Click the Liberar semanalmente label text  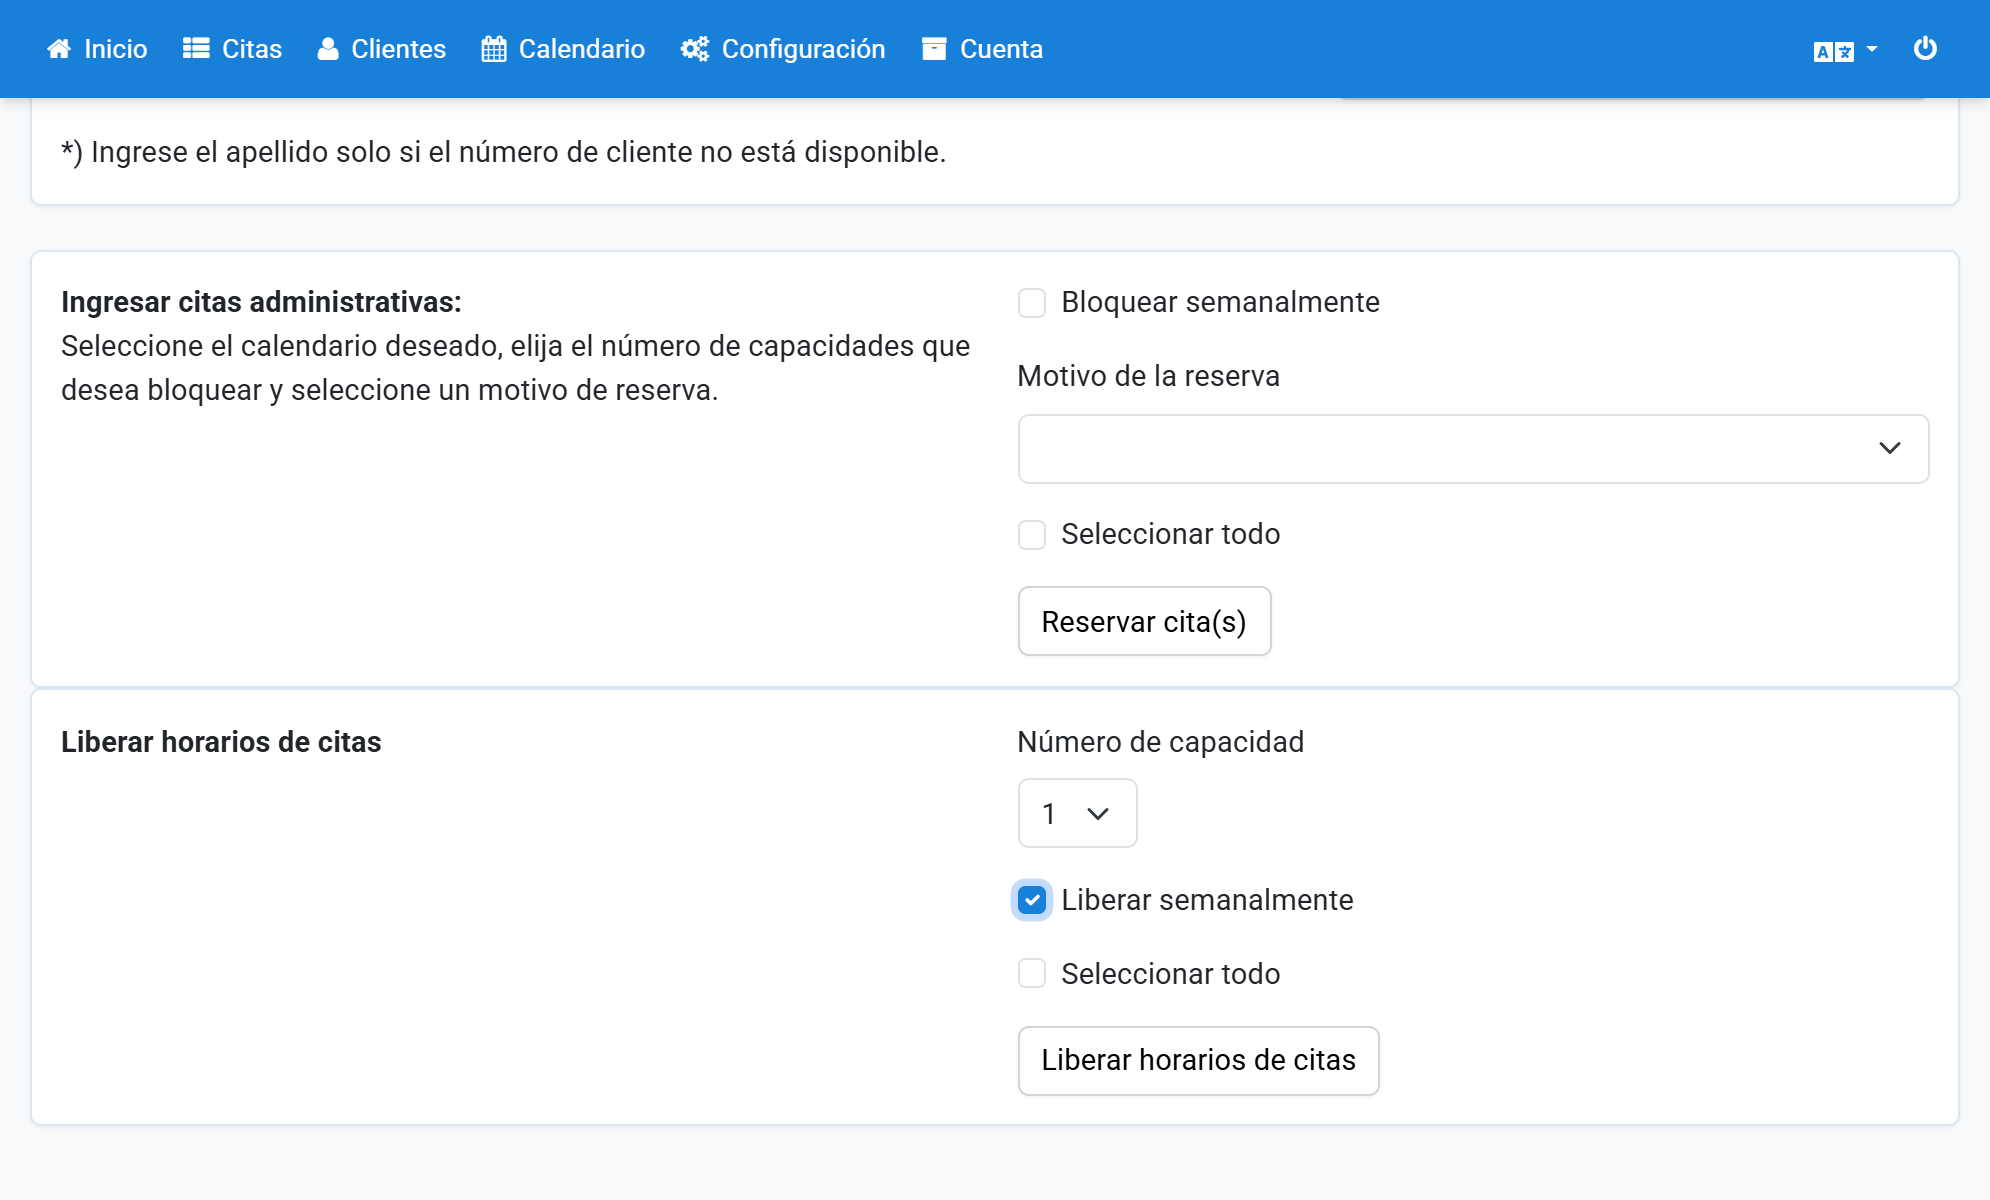1207,900
